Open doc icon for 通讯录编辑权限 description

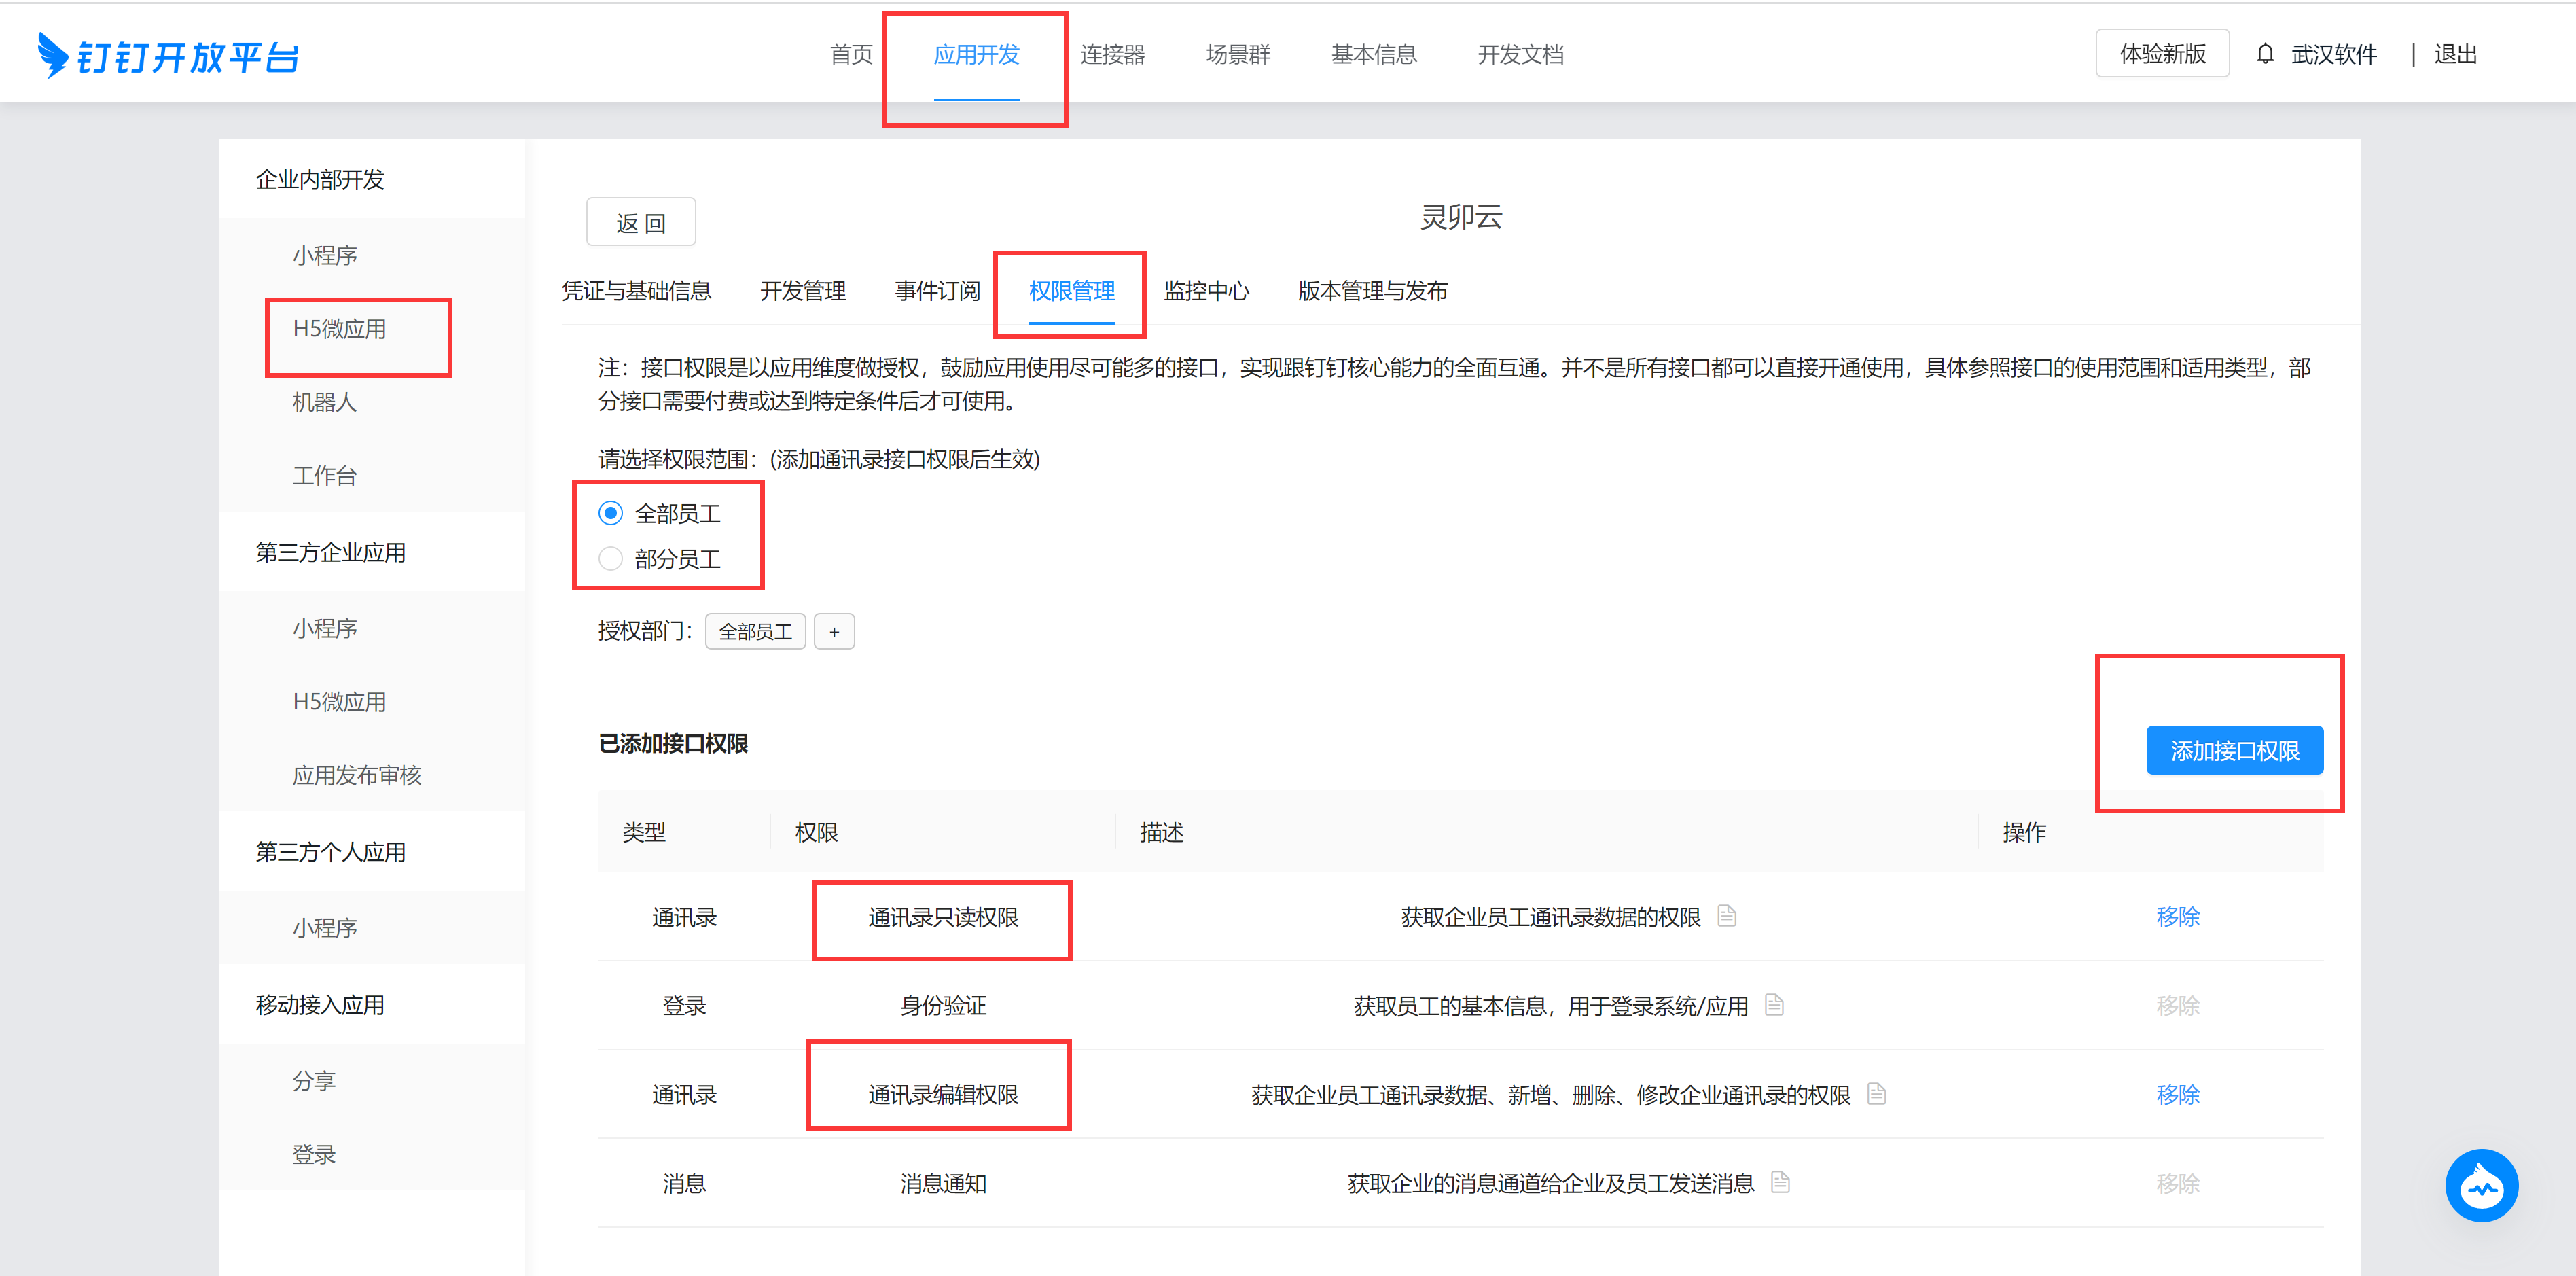point(1877,1093)
